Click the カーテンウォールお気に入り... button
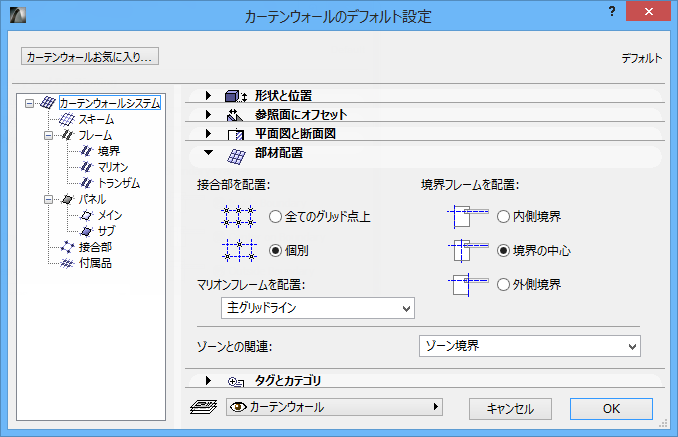 pos(90,57)
